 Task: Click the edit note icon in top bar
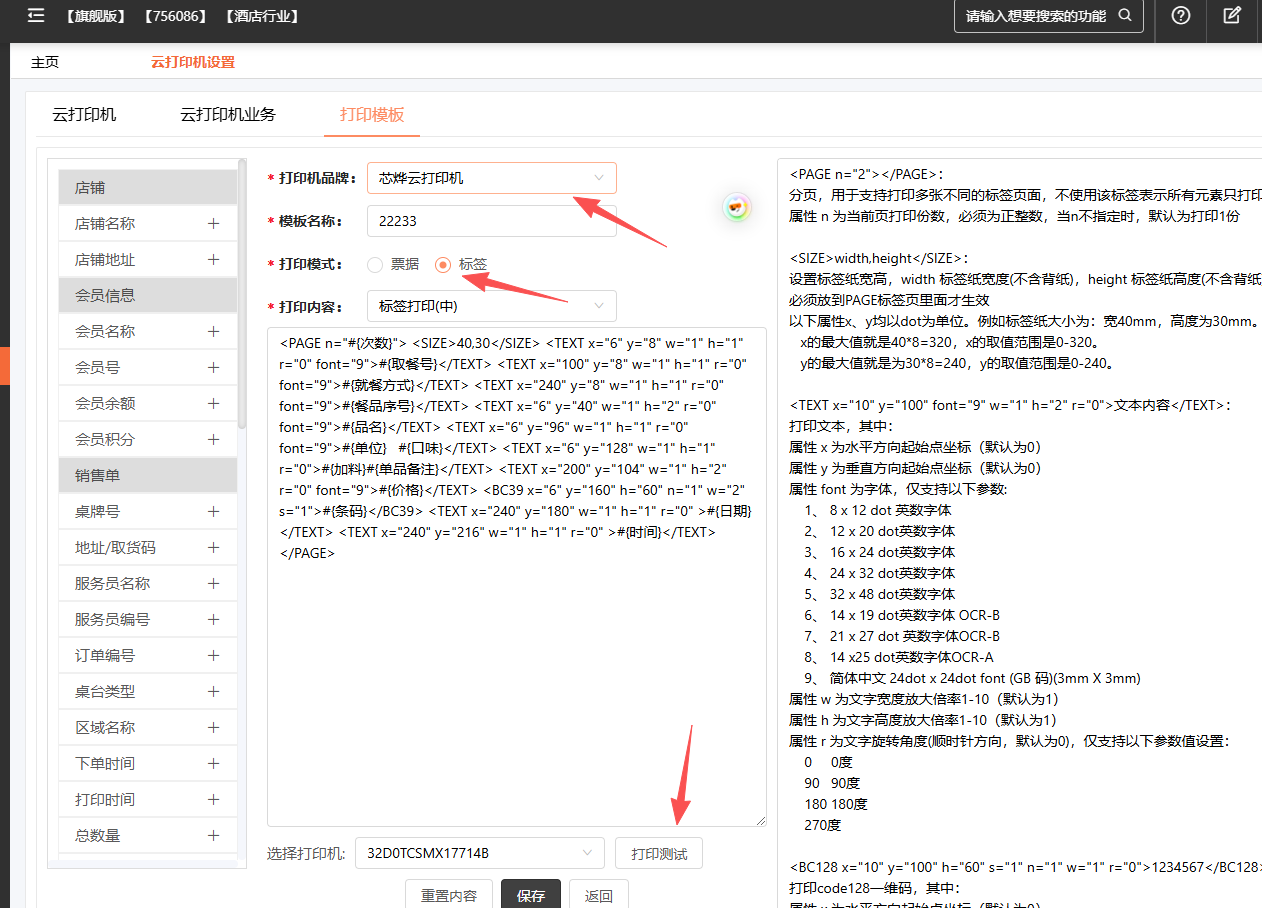point(1233,16)
